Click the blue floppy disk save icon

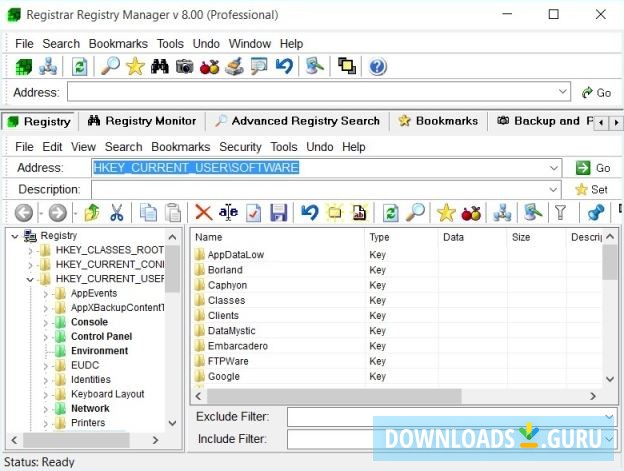tap(279, 213)
